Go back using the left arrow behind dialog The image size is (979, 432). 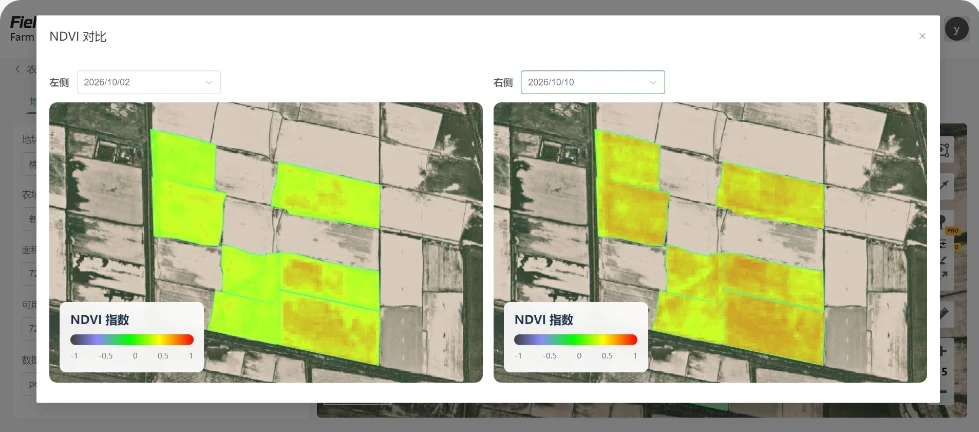[x=17, y=69]
